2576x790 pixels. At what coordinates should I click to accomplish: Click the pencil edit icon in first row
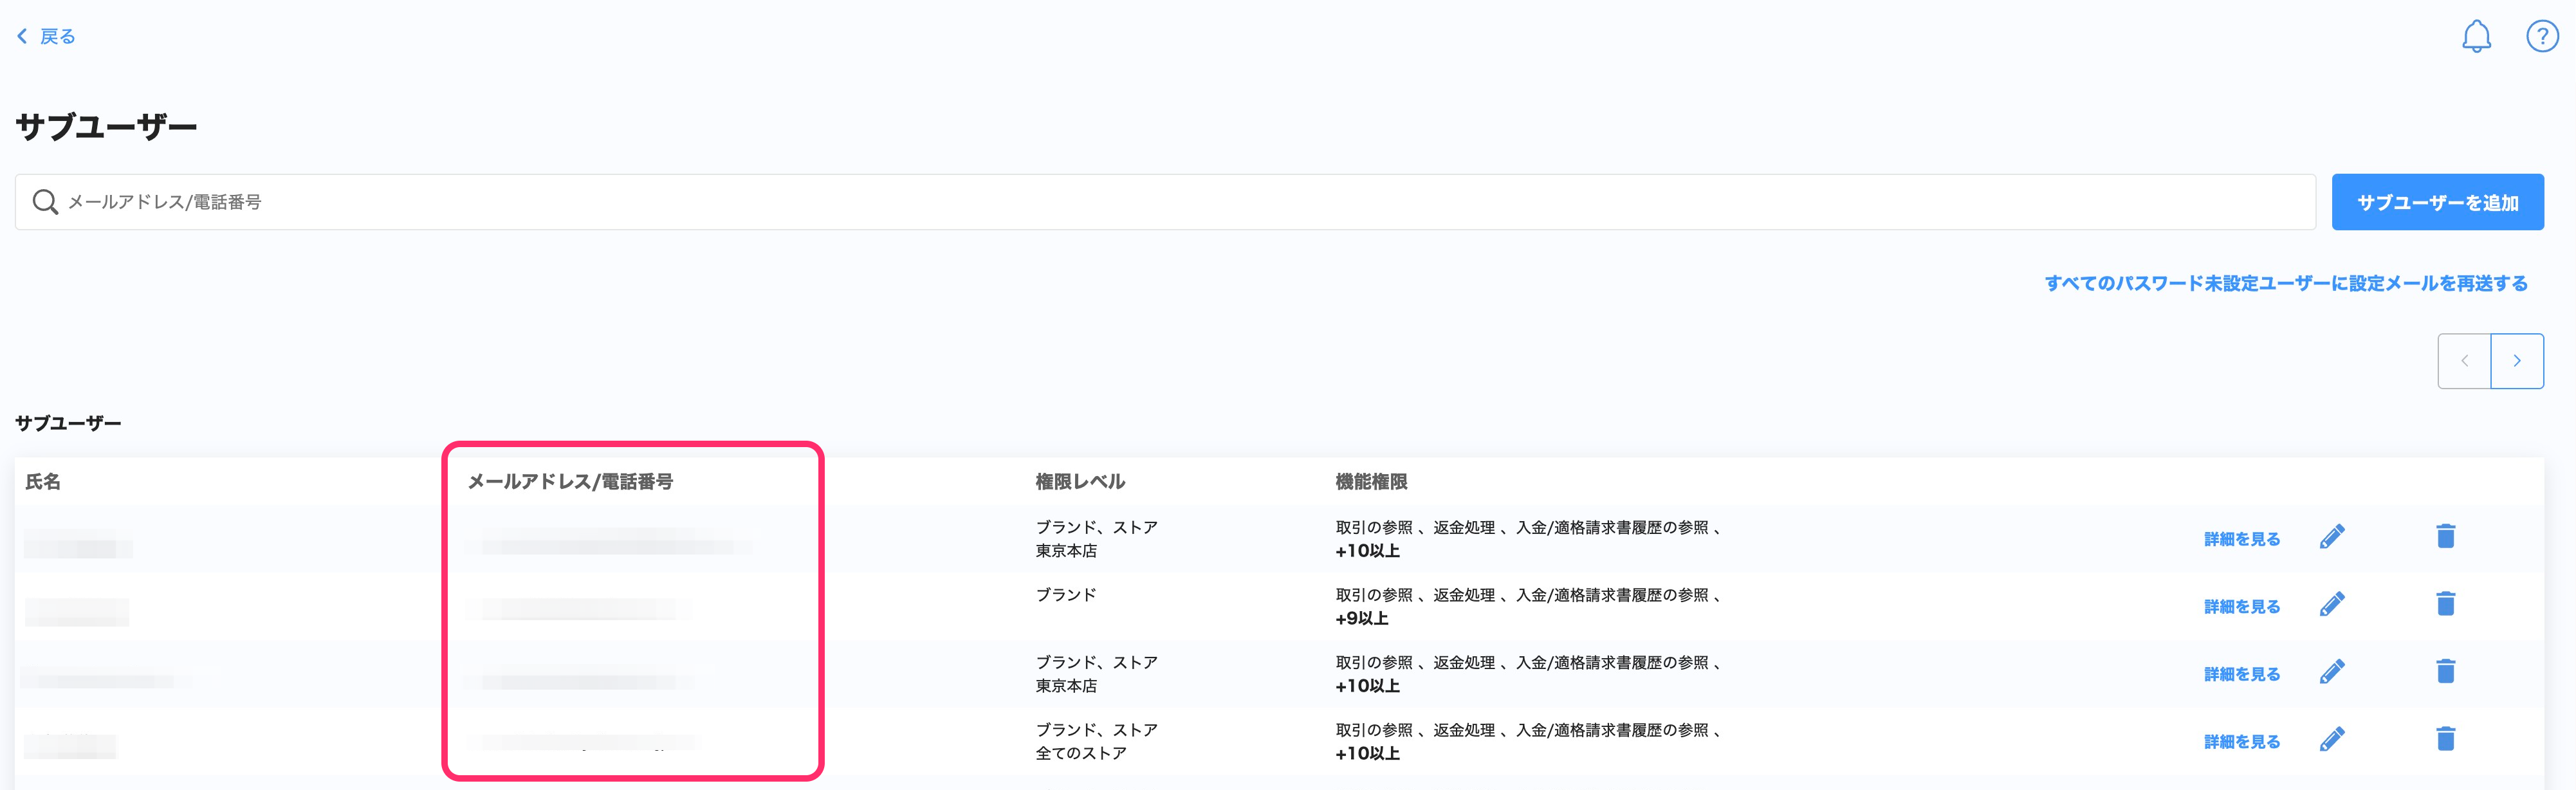point(2331,538)
